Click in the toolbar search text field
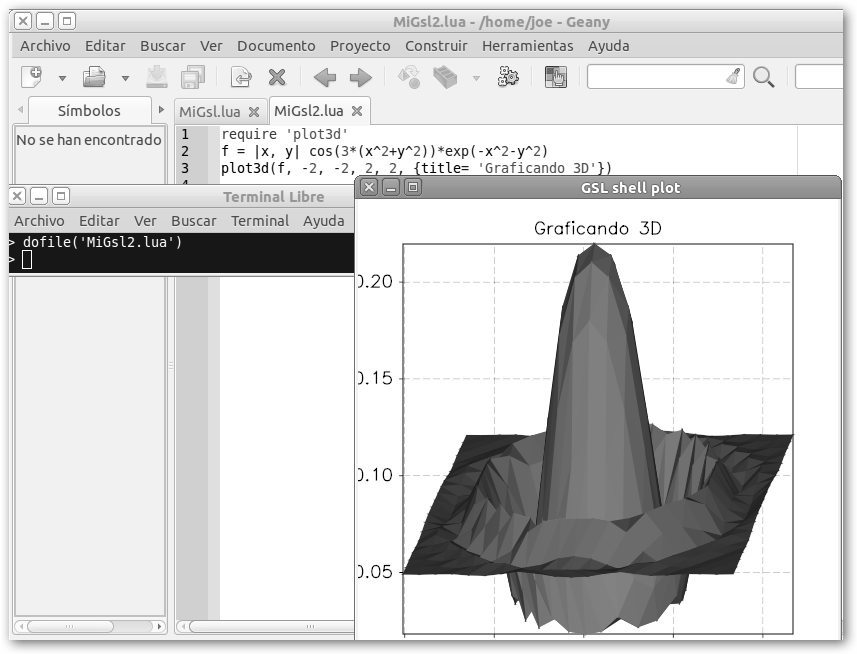 (656, 77)
